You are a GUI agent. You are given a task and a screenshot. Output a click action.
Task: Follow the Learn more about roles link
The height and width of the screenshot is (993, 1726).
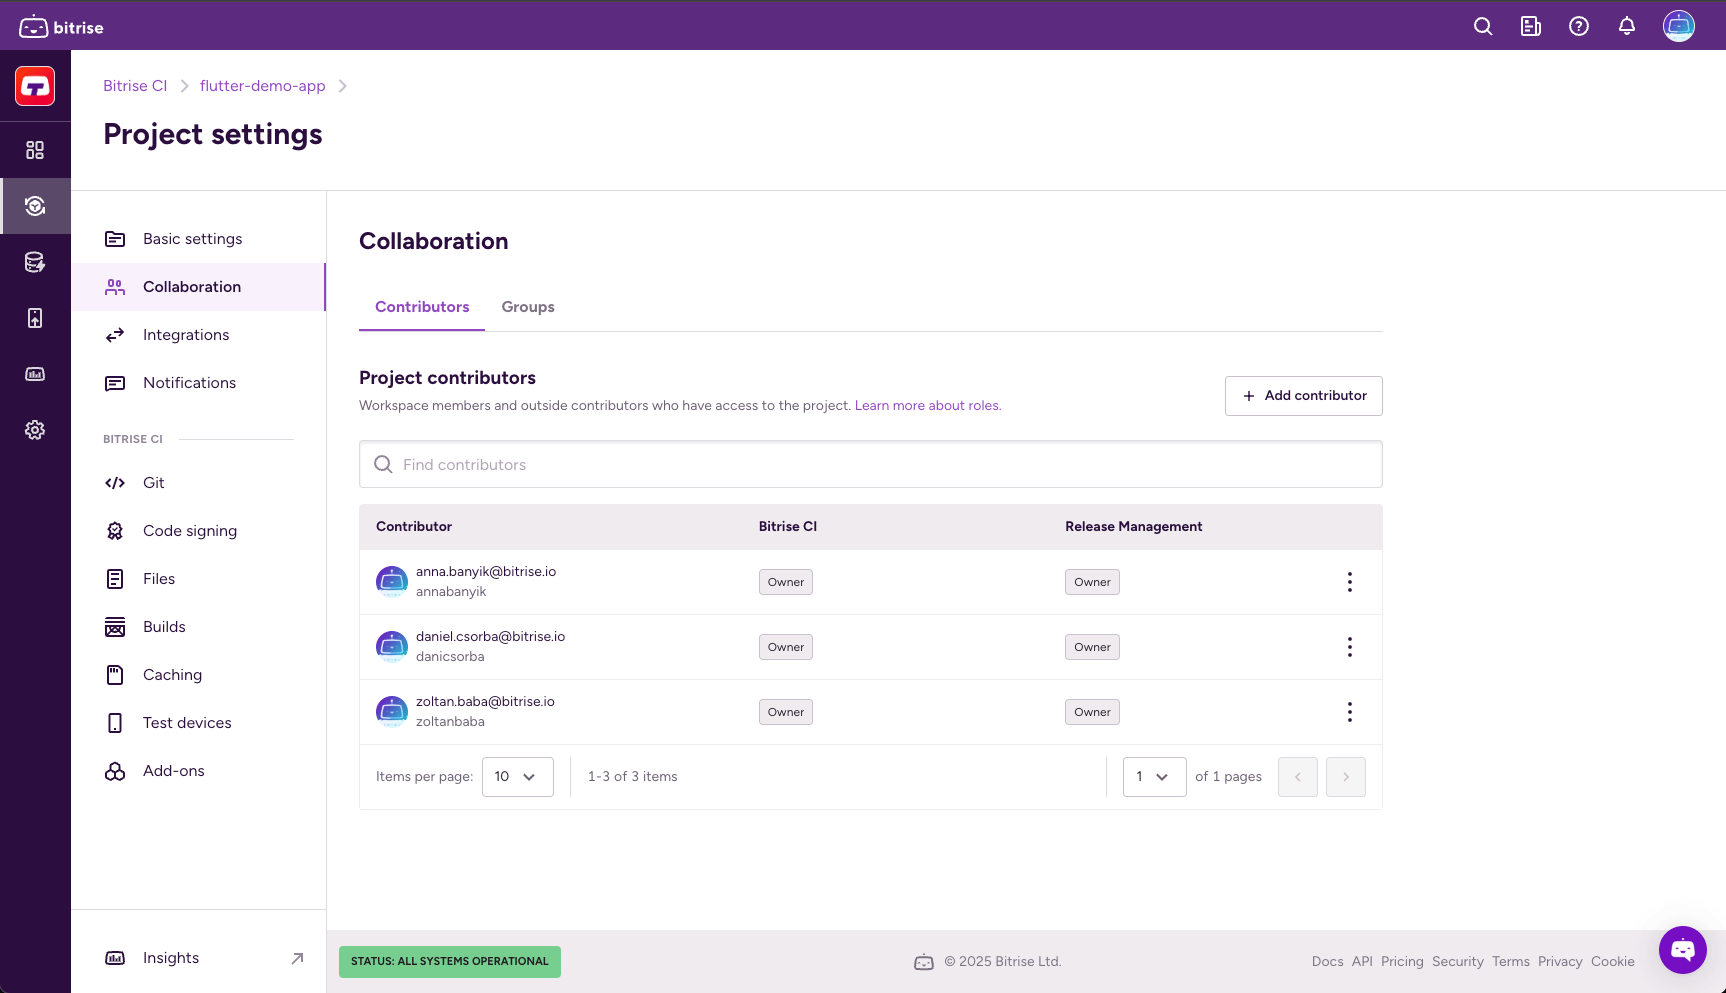[927, 406]
